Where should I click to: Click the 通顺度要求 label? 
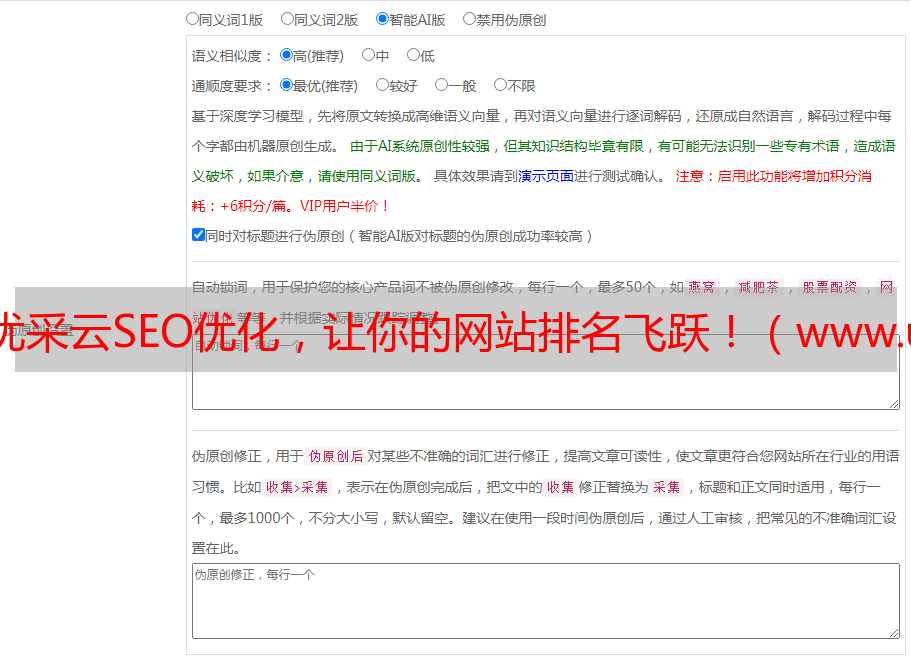(x=232, y=86)
